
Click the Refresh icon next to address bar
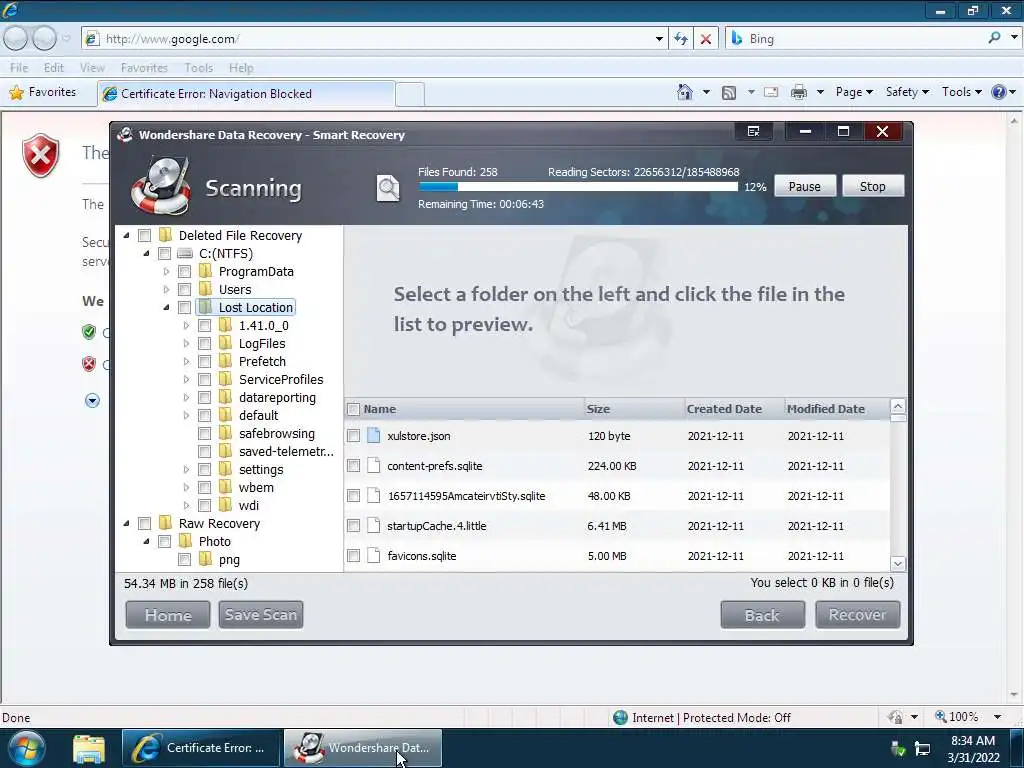coord(681,39)
